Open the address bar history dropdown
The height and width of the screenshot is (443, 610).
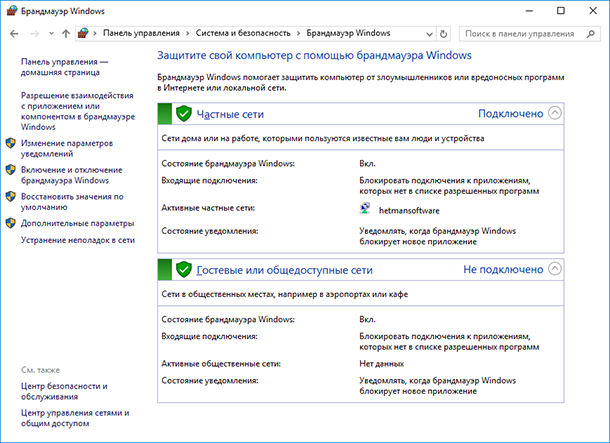[429, 34]
